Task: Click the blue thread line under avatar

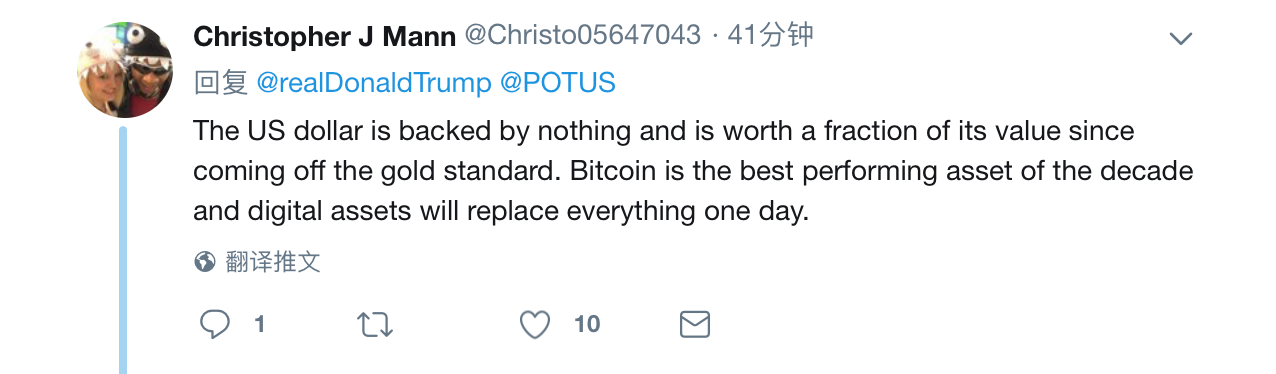Action: click(123, 250)
